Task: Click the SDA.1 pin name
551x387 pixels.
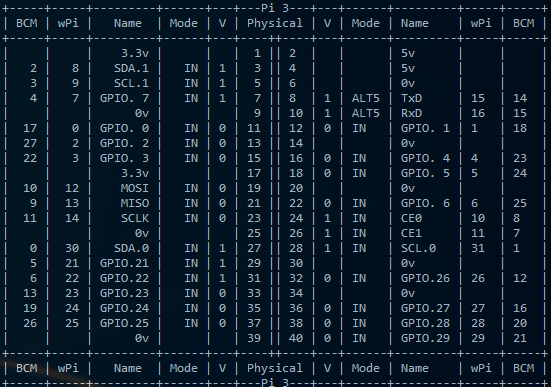Action: [x=131, y=68]
